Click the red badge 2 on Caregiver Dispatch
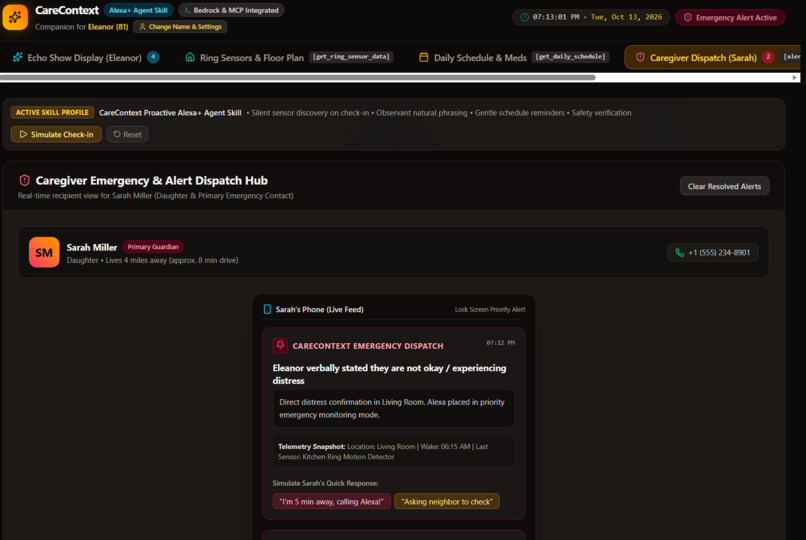Screen dimensions: 806x540 (768, 57)
